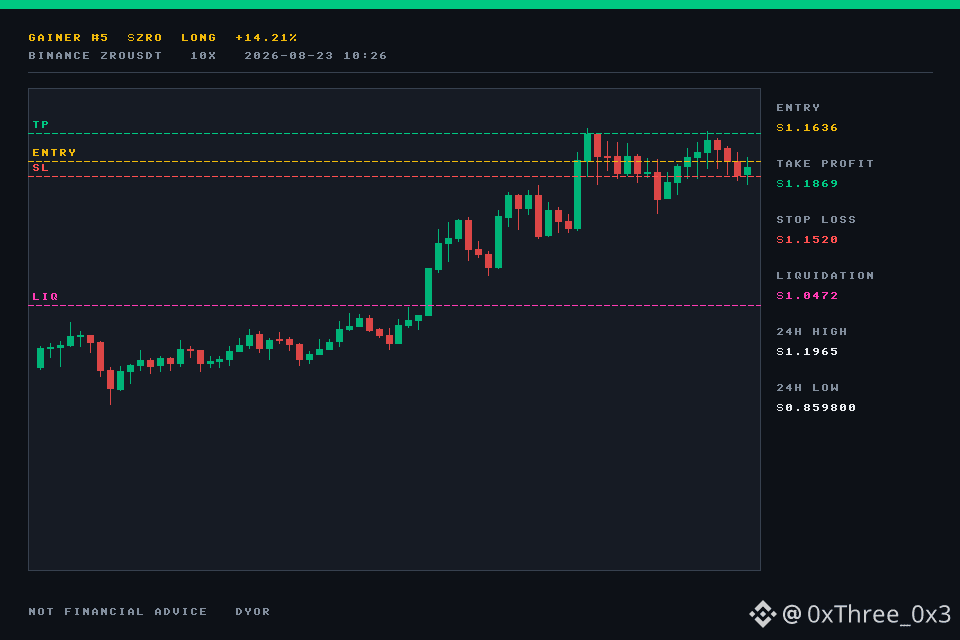Image resolution: width=960 pixels, height=640 pixels.
Task: Click the 'LONG' position label
Action: [x=198, y=37]
